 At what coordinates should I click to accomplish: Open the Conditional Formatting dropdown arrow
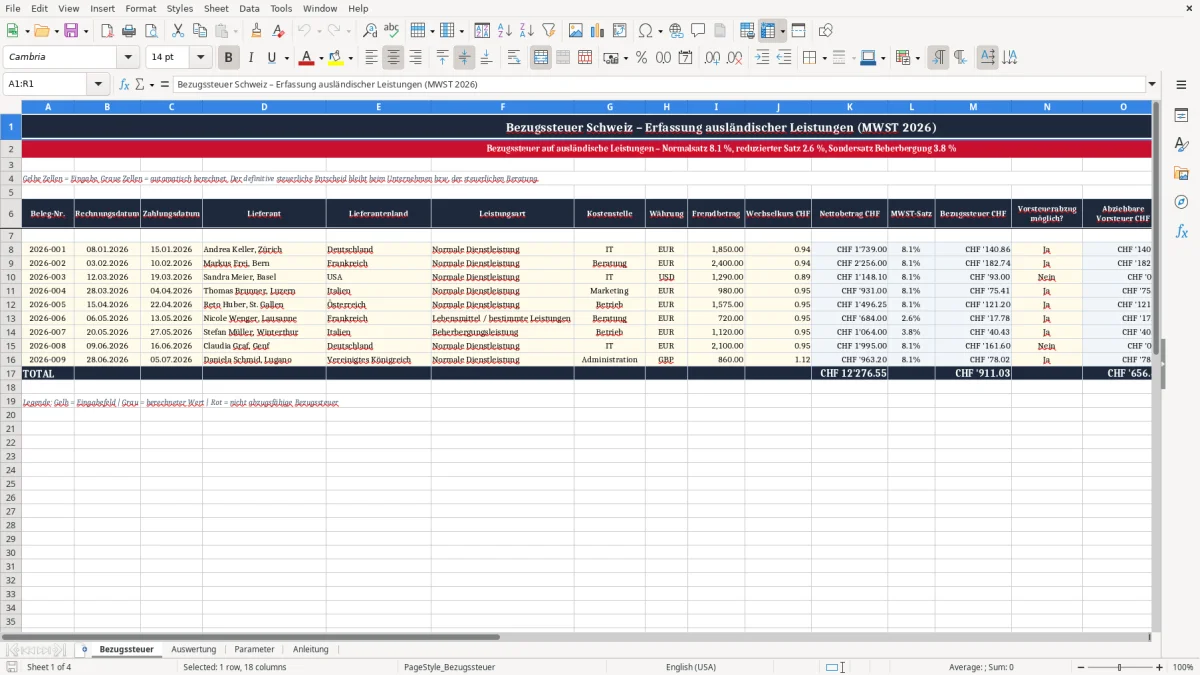point(917,58)
